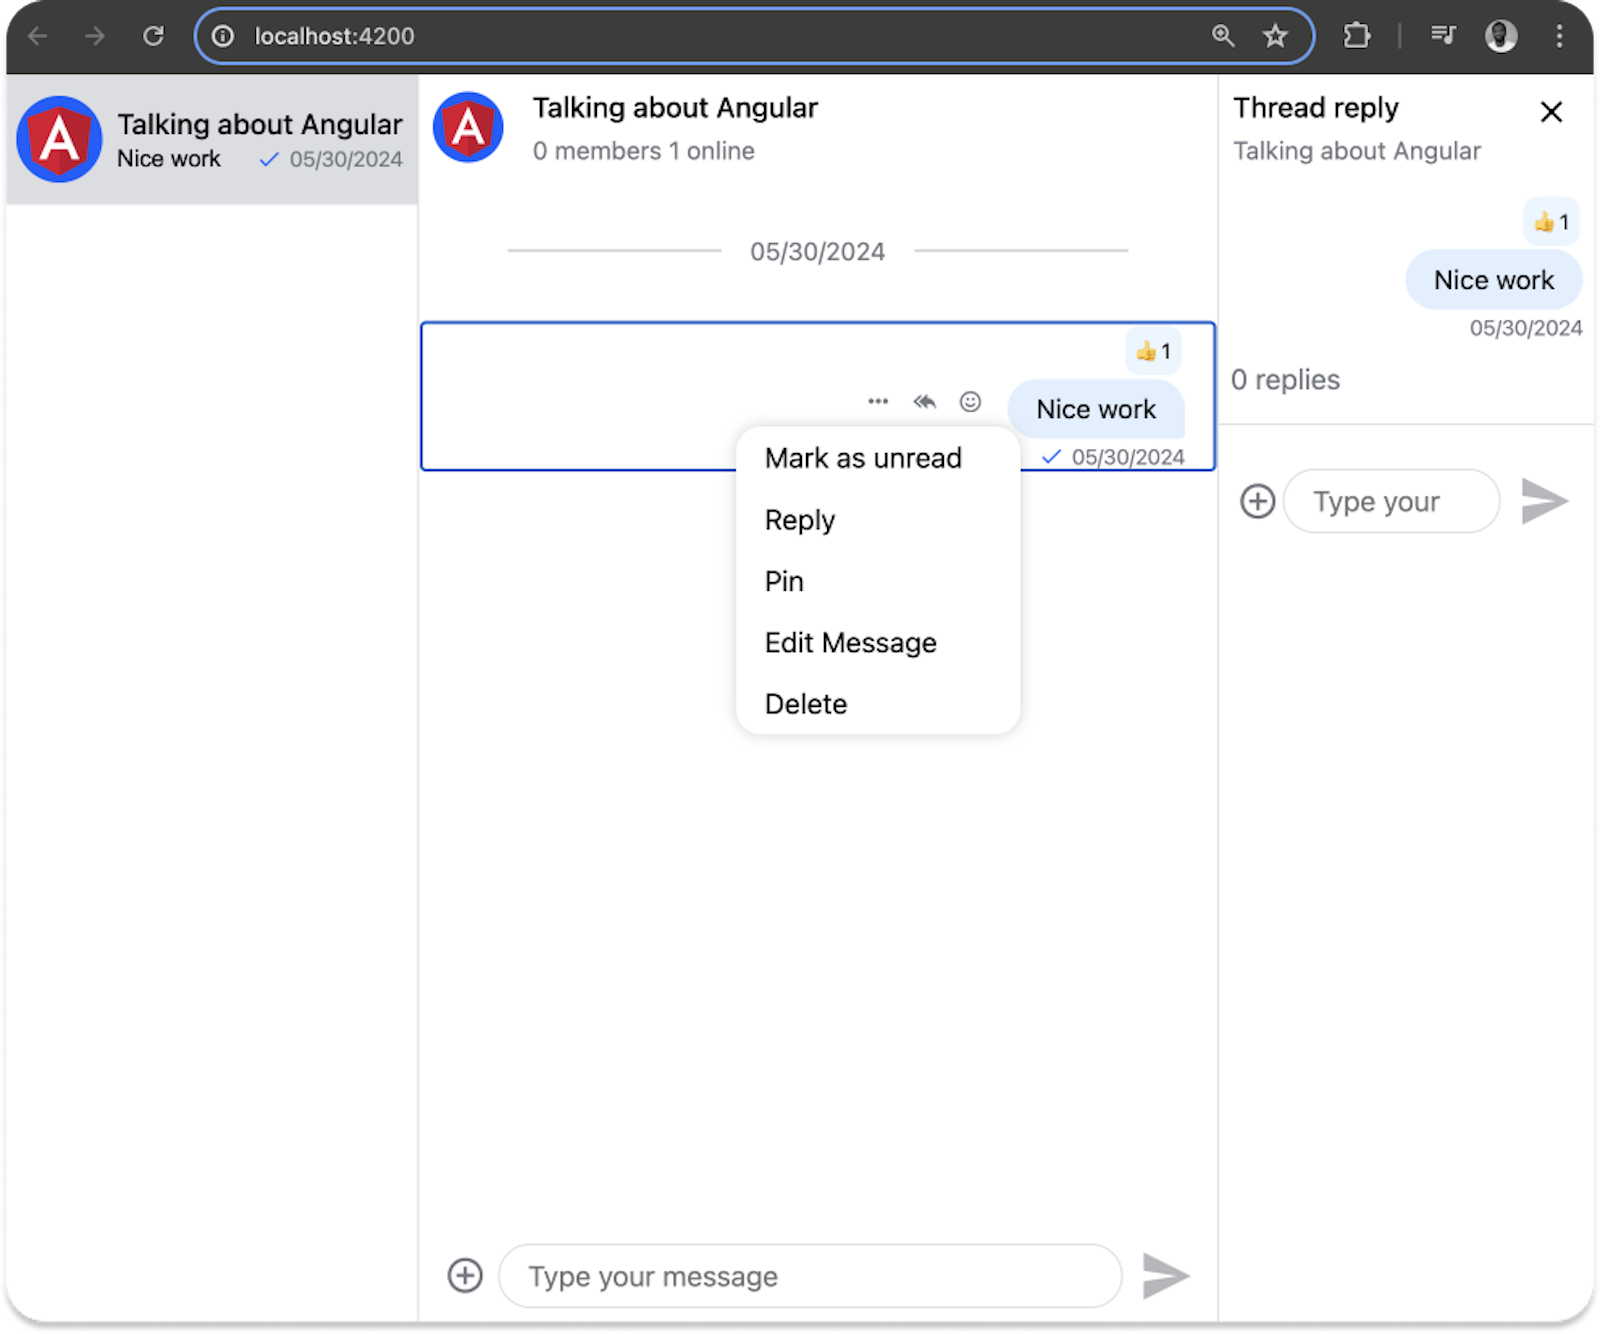Screen dimensions: 1600x1334
Task: Bookmark the page using the star icon
Action: [x=1276, y=36]
